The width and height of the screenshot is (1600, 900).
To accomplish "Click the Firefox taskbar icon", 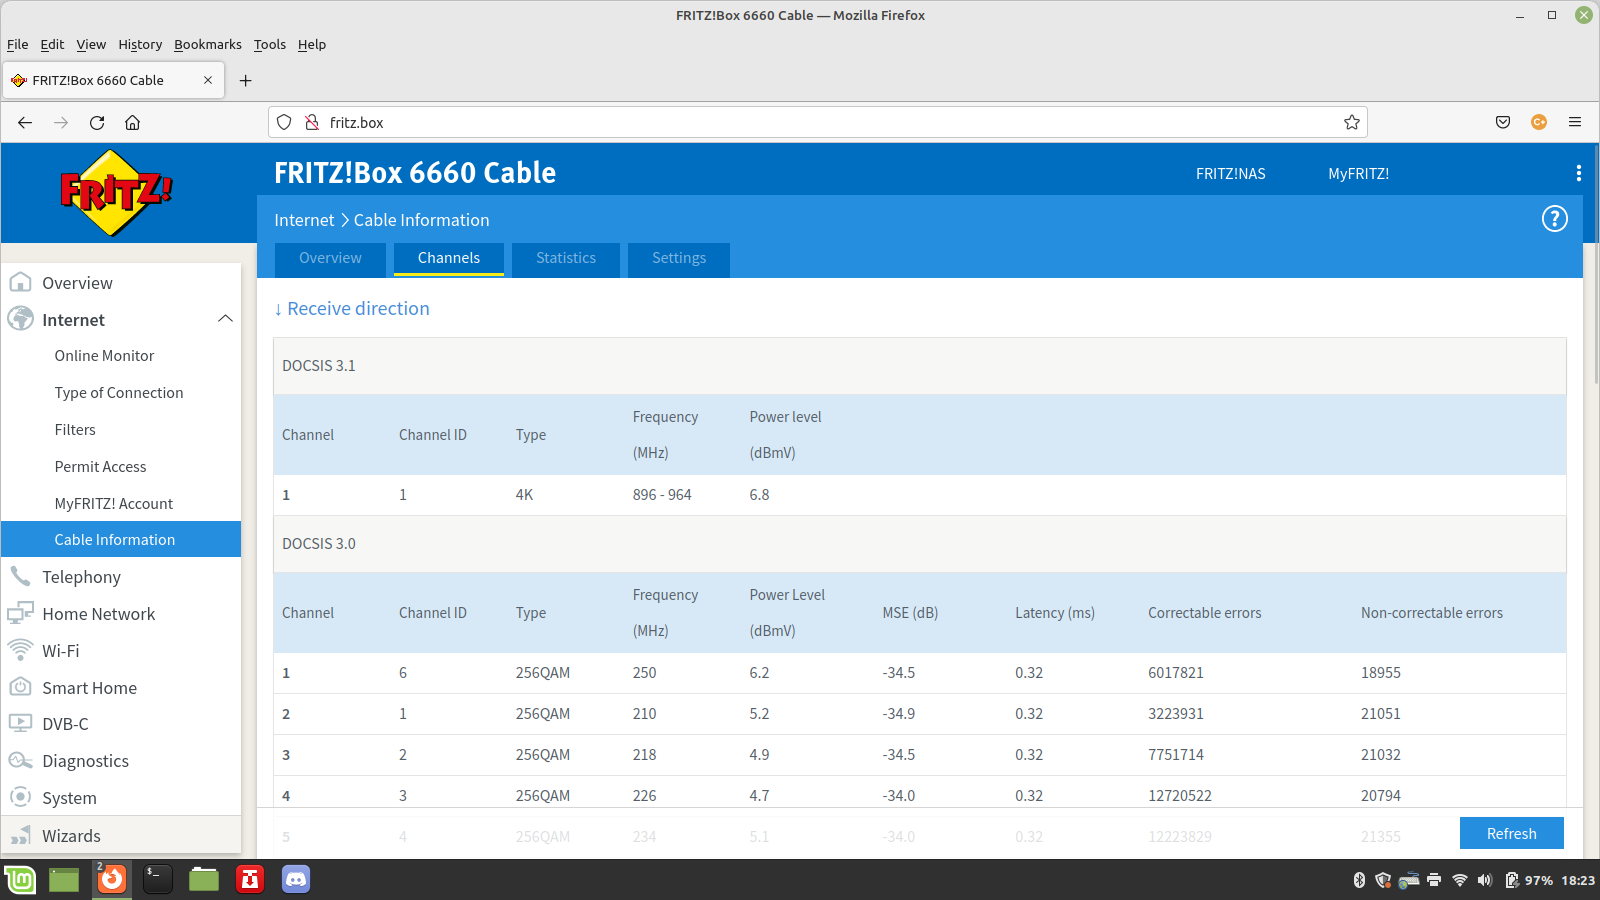I will (x=112, y=880).
